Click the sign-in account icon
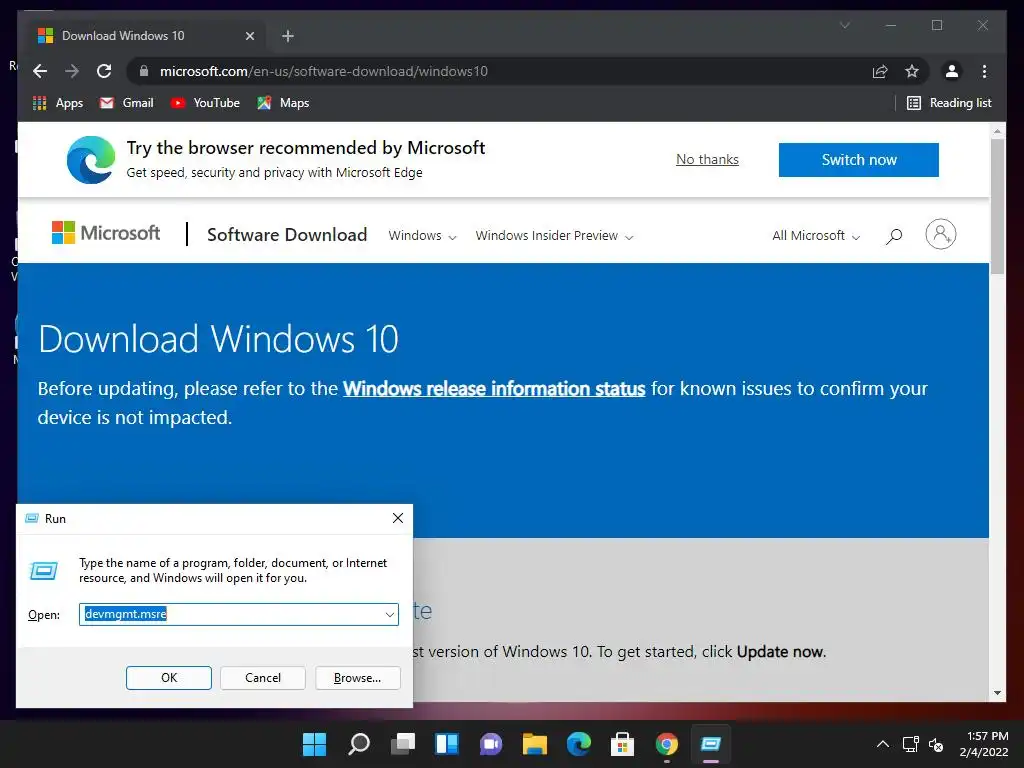 click(940, 234)
